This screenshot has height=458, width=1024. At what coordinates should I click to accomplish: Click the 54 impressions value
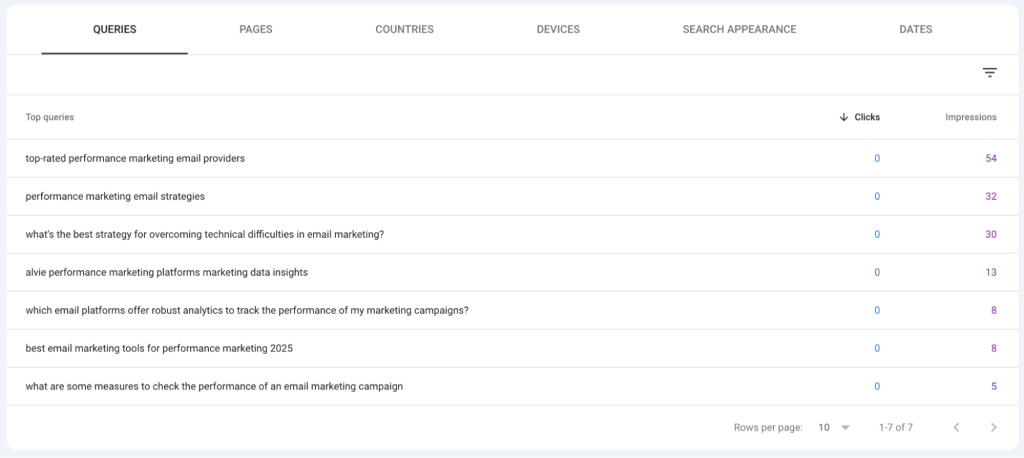coord(990,158)
